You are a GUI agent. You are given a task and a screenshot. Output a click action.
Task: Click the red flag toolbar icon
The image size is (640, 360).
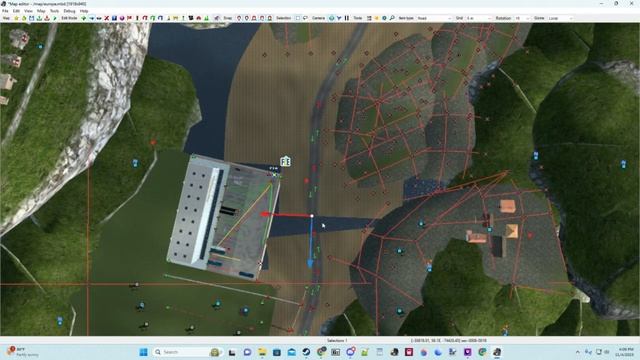pos(129,18)
